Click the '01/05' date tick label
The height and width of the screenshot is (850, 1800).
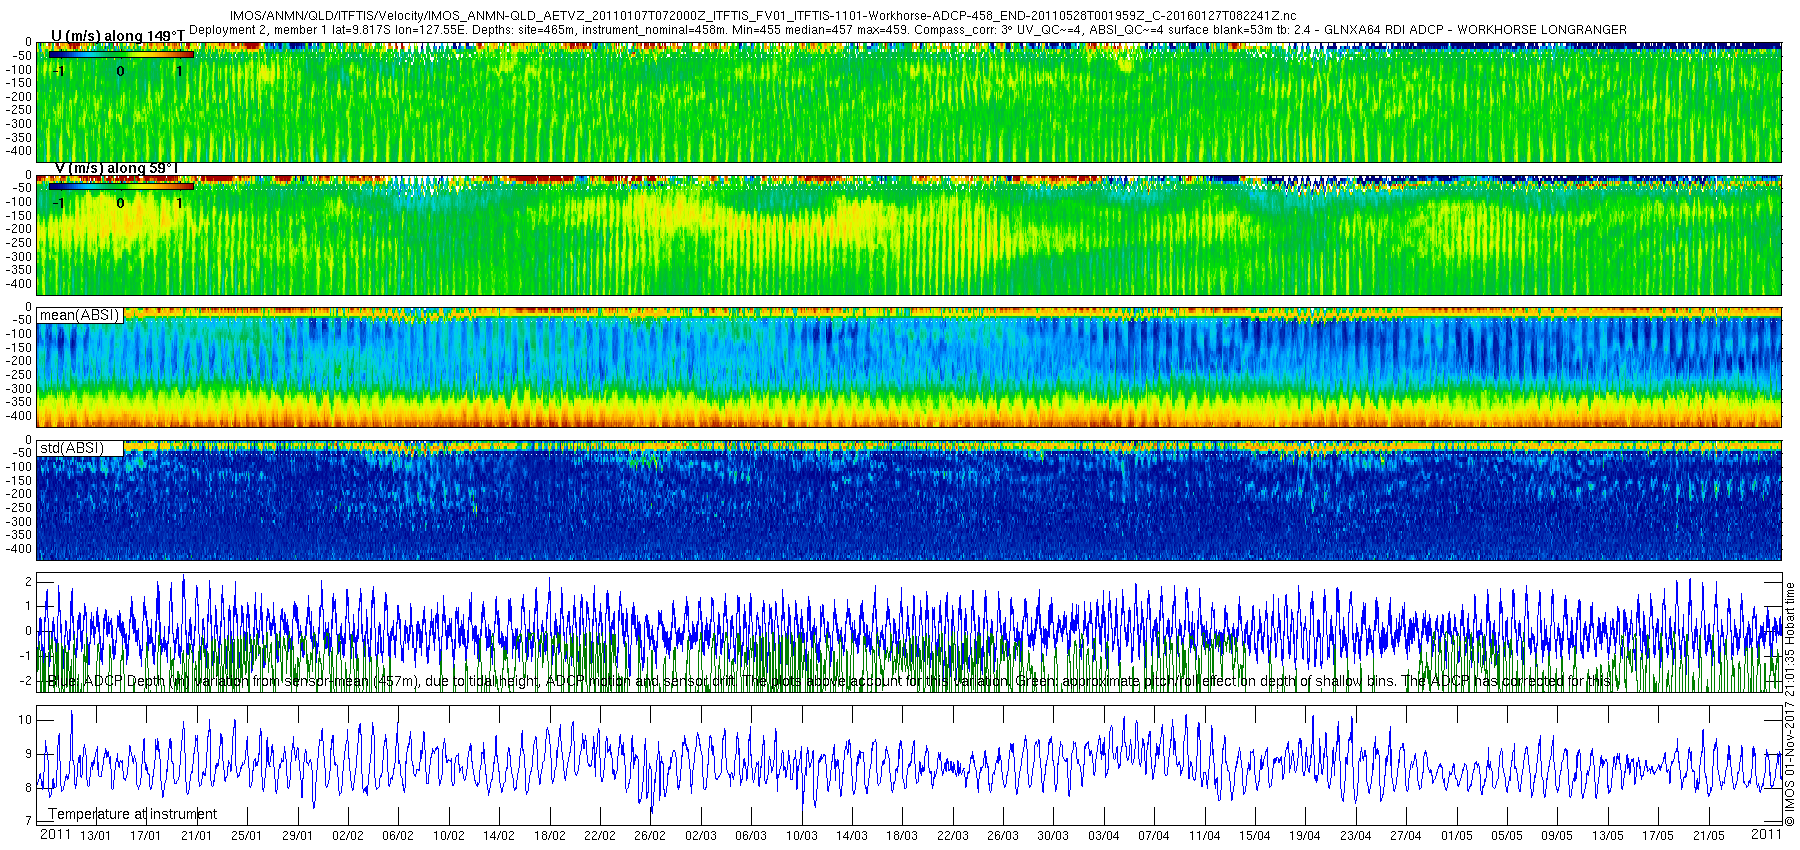[1457, 836]
